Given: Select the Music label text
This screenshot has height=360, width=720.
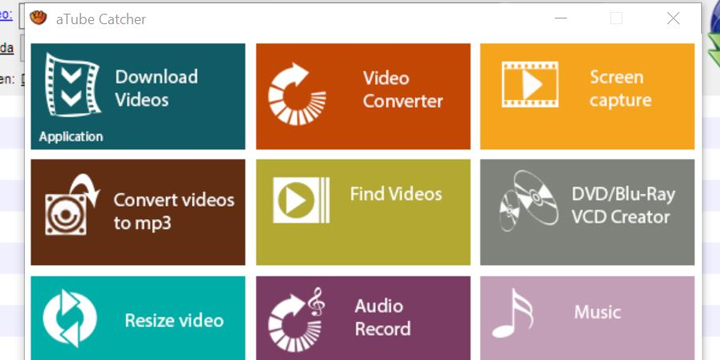Looking at the screenshot, I should coord(597,312).
